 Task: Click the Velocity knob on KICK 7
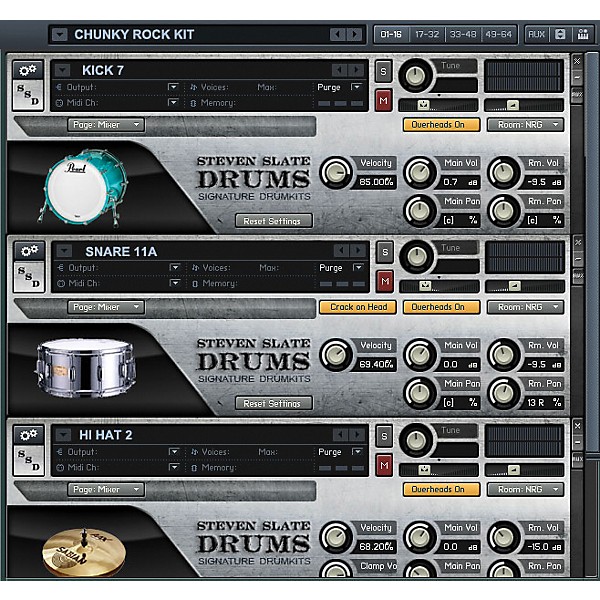pos(336,173)
